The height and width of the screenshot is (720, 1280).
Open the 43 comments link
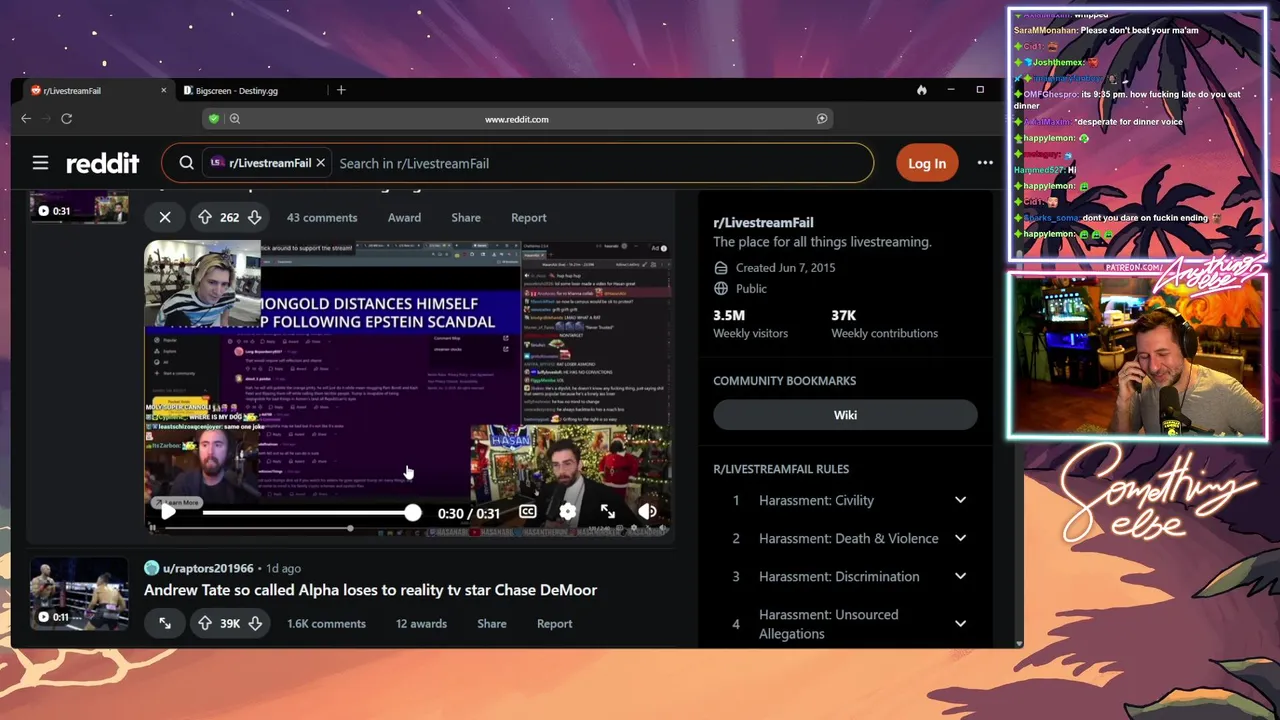pos(322,217)
